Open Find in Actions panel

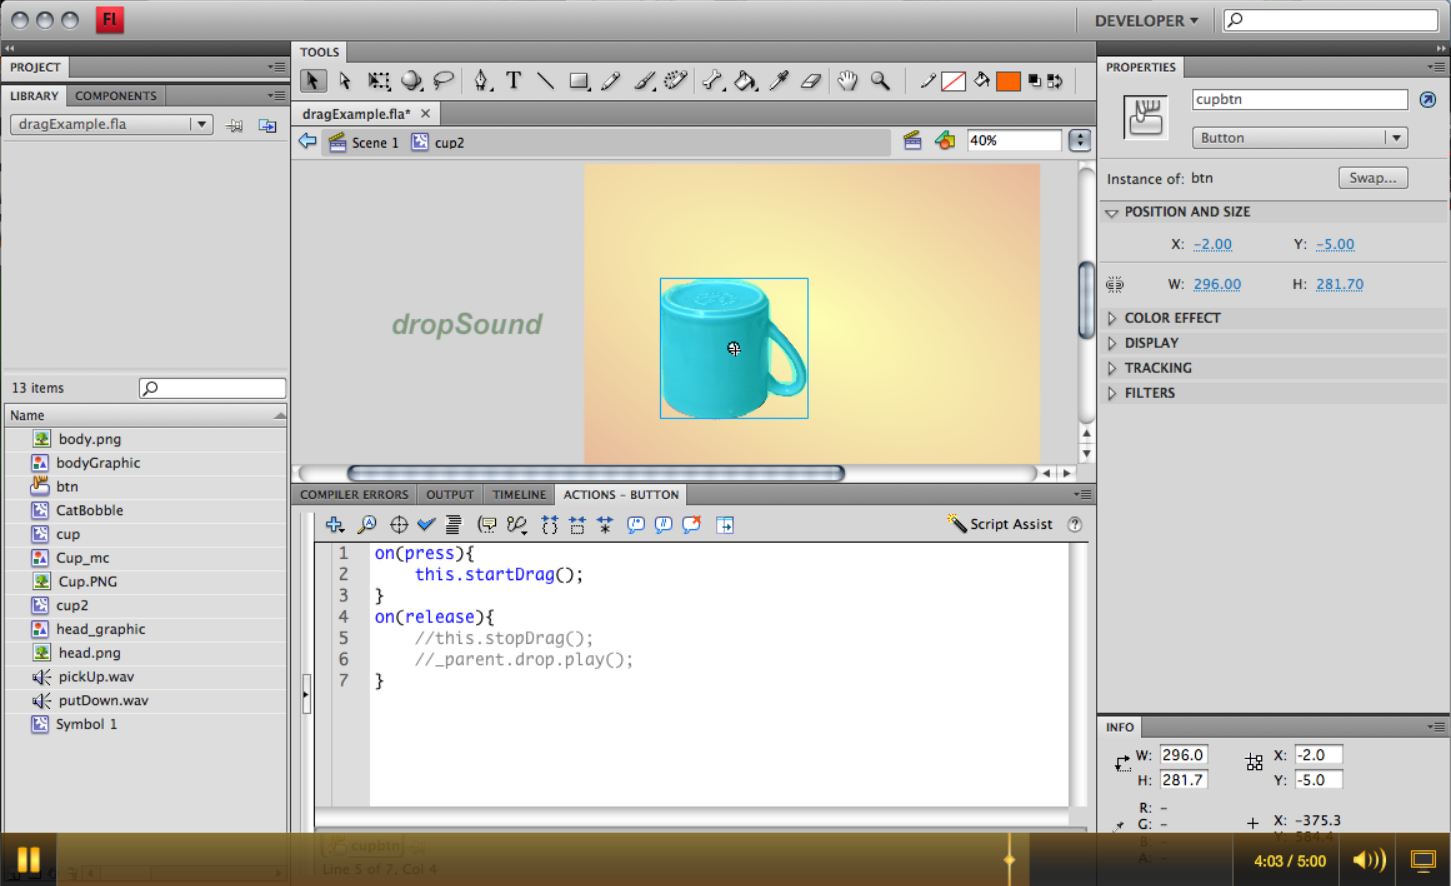(367, 524)
